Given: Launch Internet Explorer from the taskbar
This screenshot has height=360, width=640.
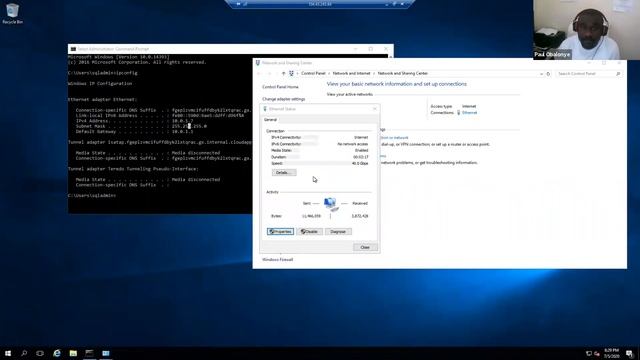Looking at the screenshot, I should coord(57,353).
